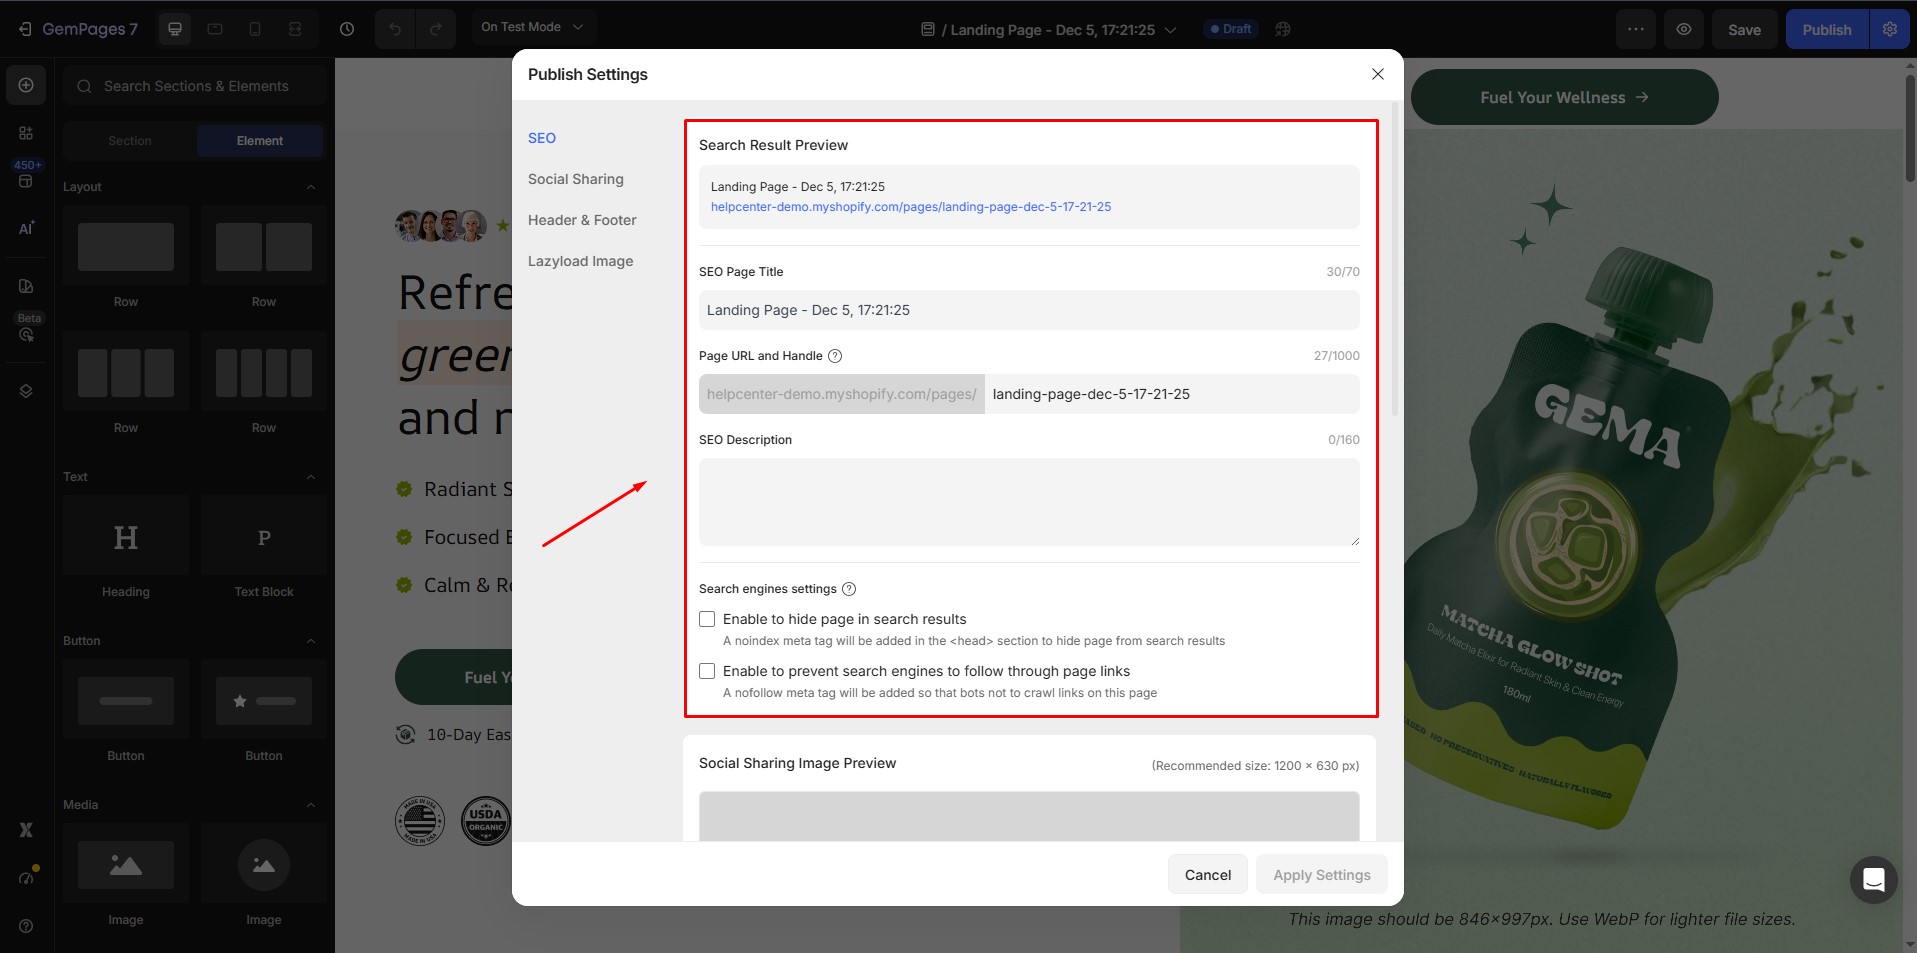Viewport: 1917px width, 953px height.
Task: Click the AI sidebar icon
Action: [x=26, y=228]
